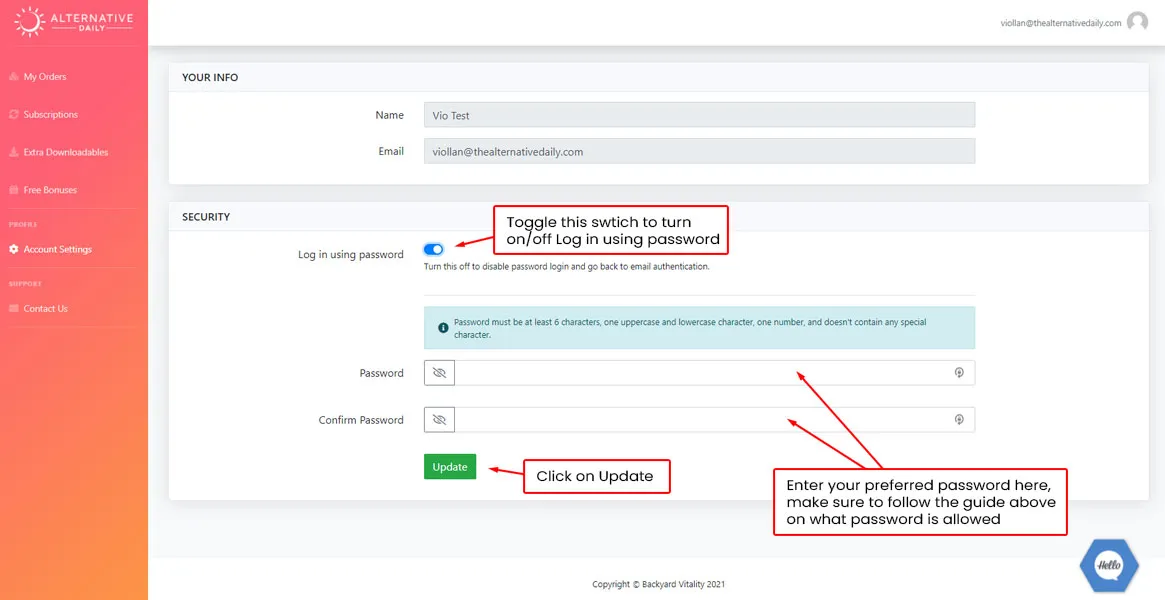The width and height of the screenshot is (1165, 600).
Task: Show password in Confirm Password field
Action: [x=439, y=420]
